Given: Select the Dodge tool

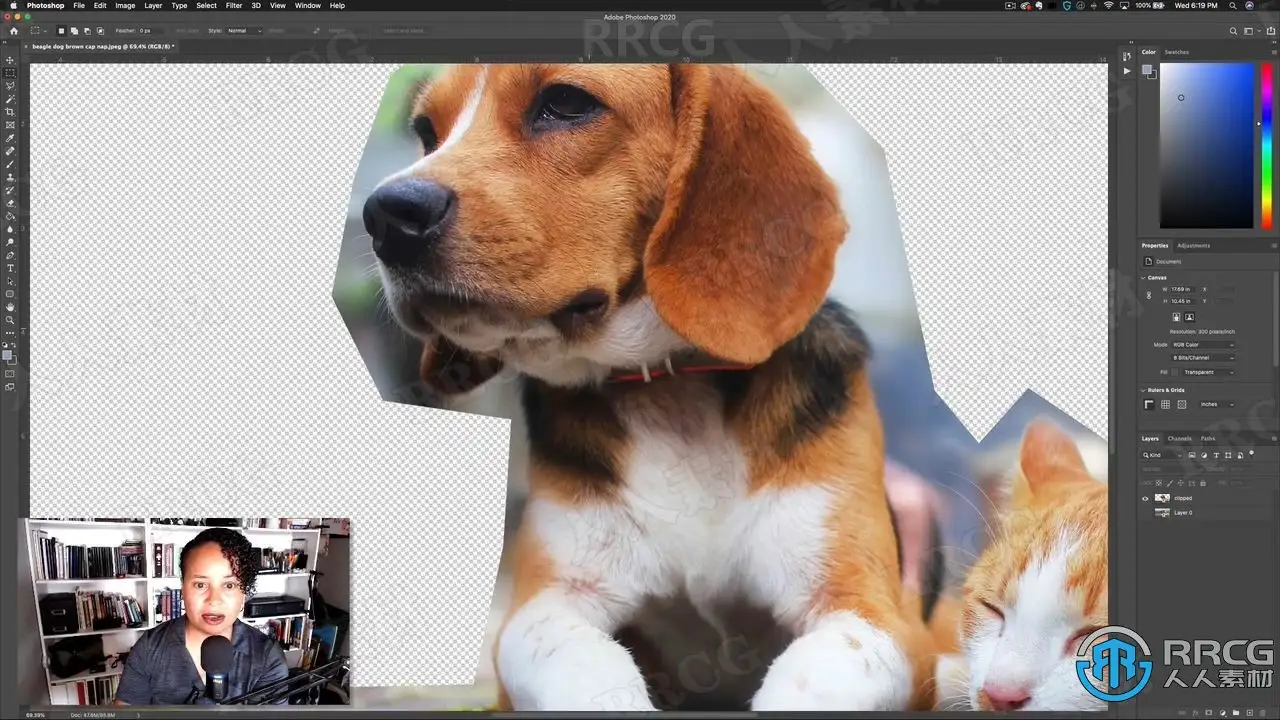Looking at the screenshot, I should pos(11,242).
